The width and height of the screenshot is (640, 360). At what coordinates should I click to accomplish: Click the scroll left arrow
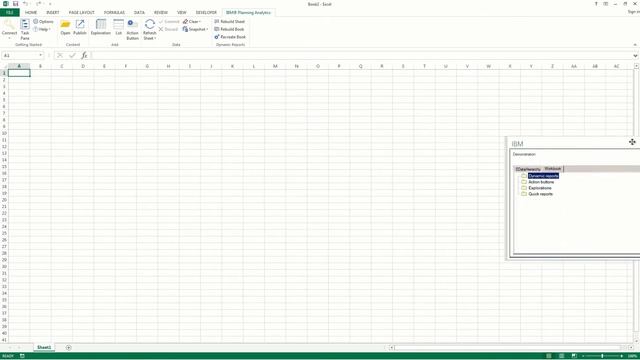coord(391,348)
